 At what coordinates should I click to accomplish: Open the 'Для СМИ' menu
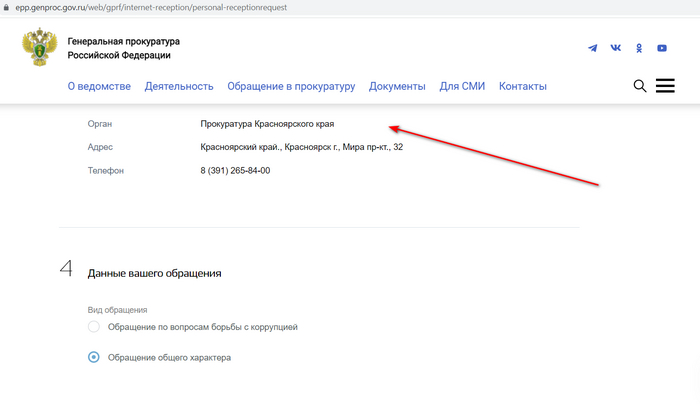462,86
